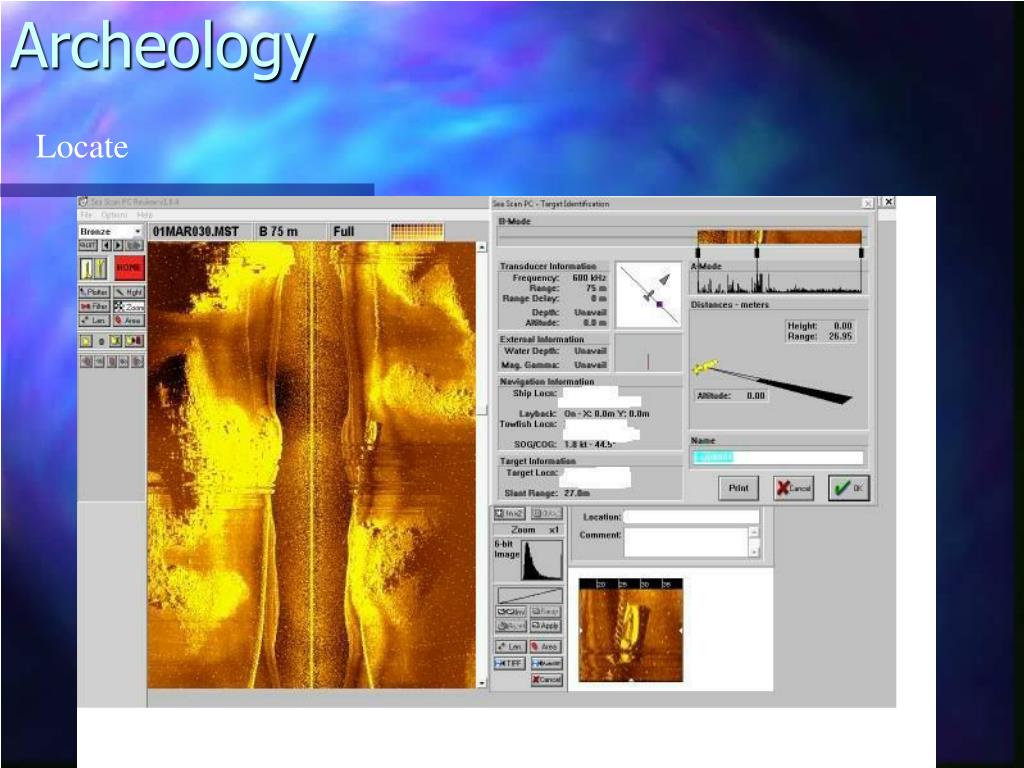Click the left B-Mode range marker handle
Image resolution: width=1024 pixels, height=768 pixels.
[698, 252]
